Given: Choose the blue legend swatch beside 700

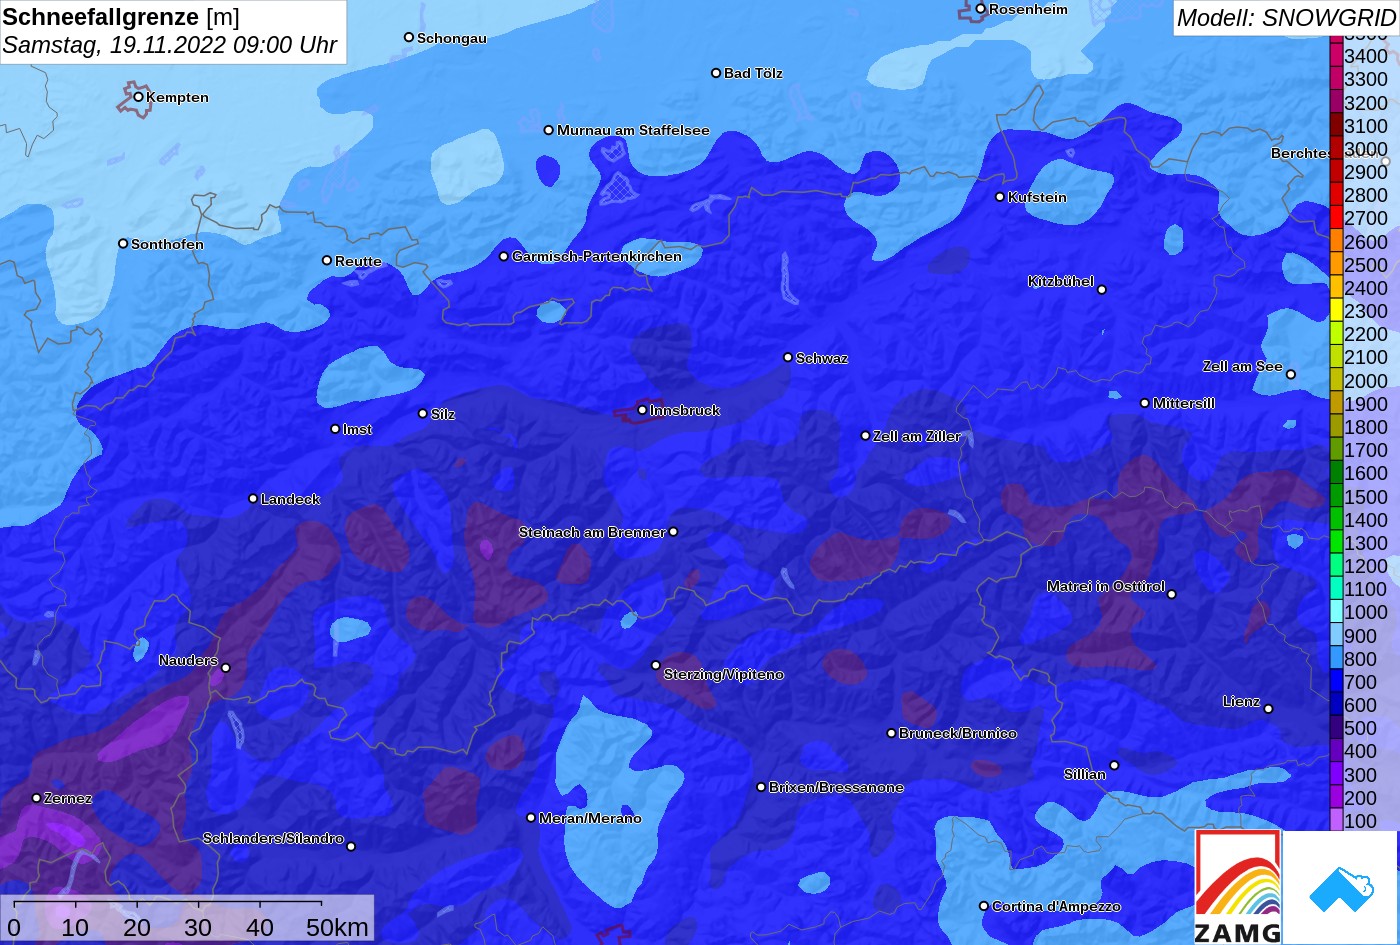Looking at the screenshot, I should click(x=1336, y=682).
